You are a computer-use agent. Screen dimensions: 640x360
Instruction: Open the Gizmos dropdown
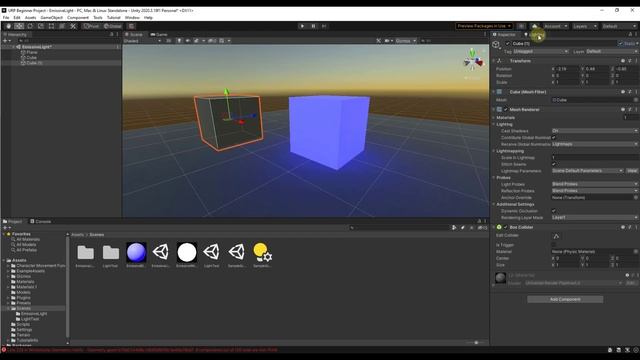pos(406,41)
